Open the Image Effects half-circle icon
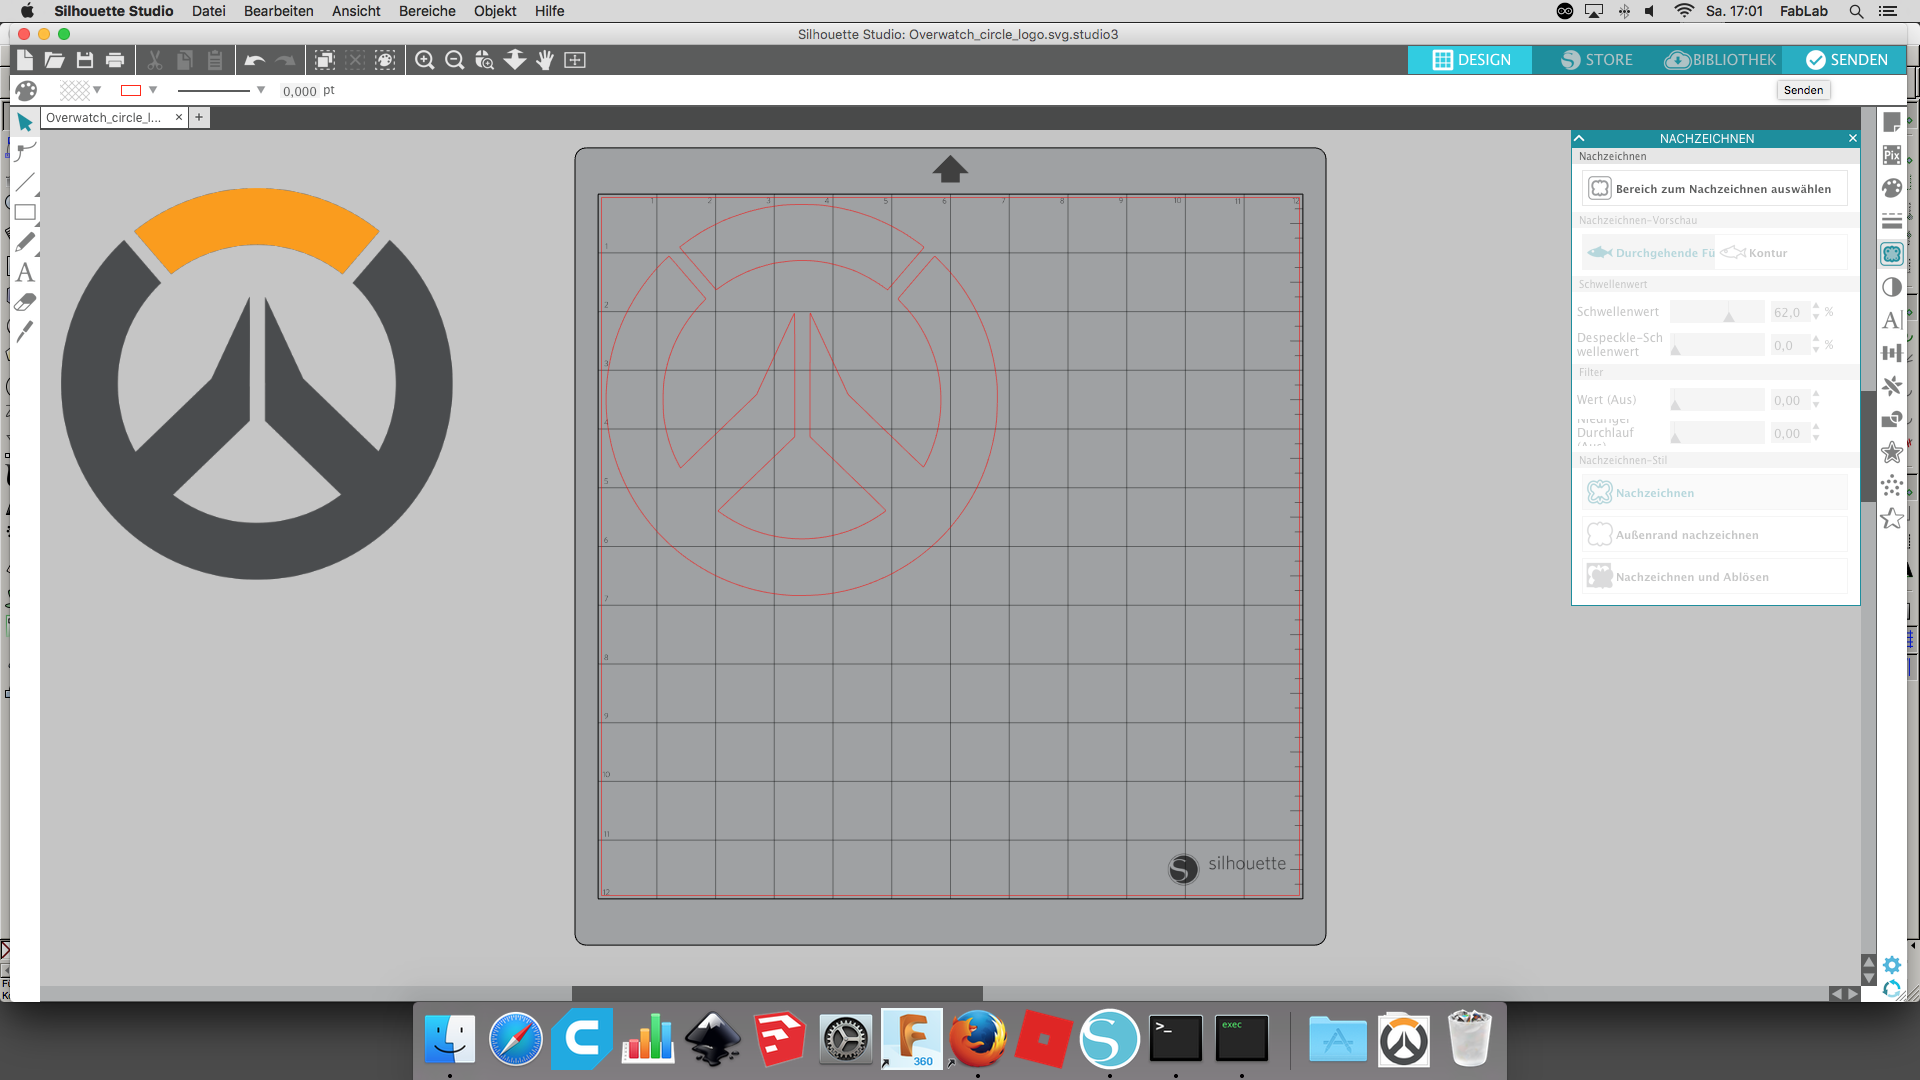 pyautogui.click(x=1892, y=287)
